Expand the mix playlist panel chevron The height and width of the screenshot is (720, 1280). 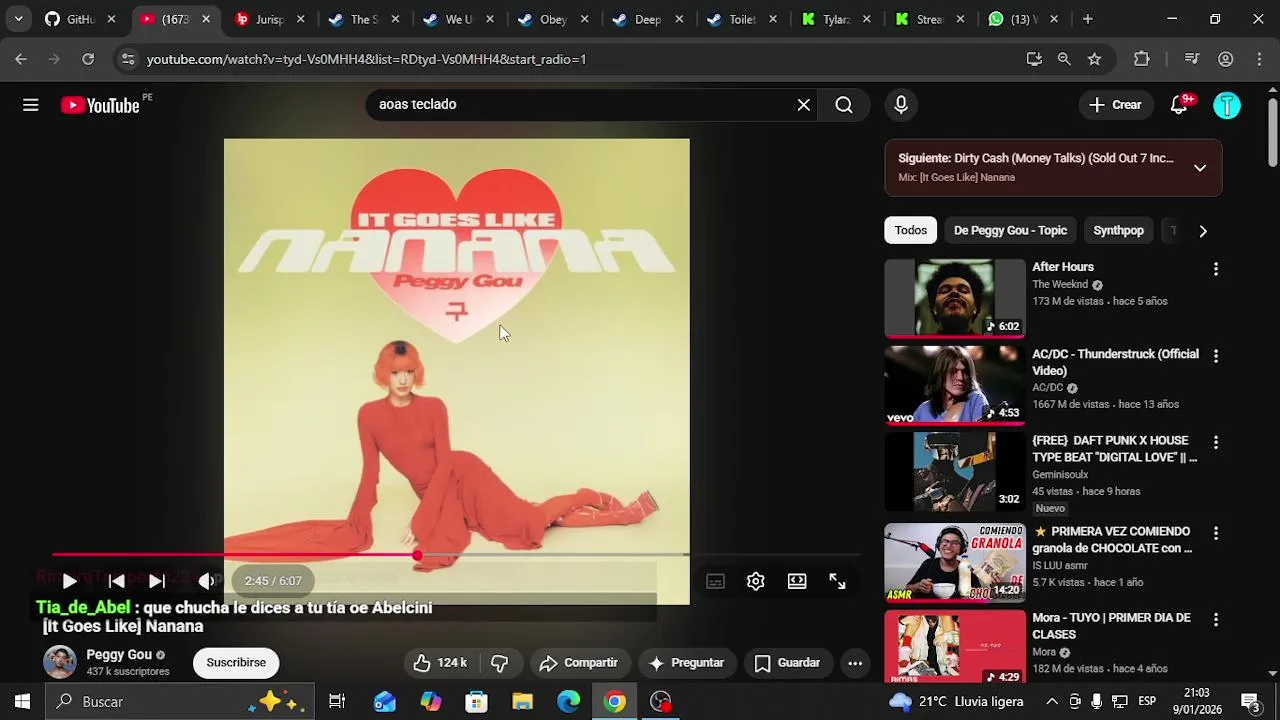[1200, 168]
